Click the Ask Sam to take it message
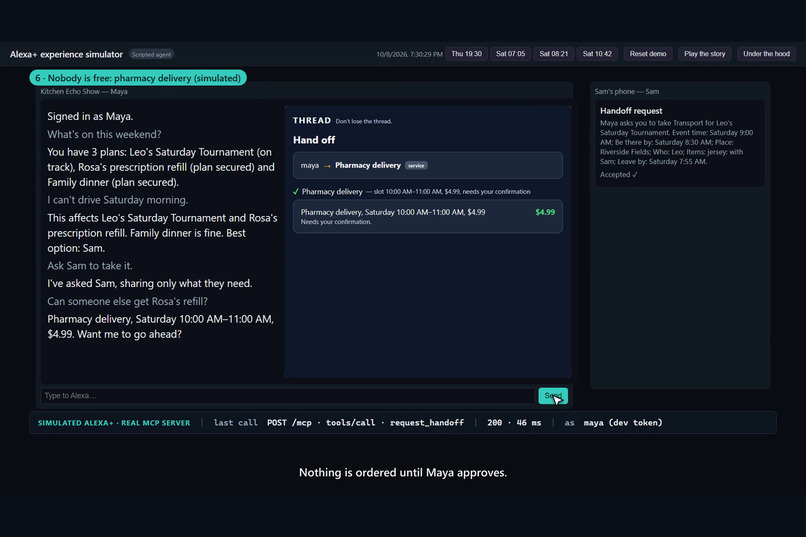This screenshot has width=806, height=537. tap(90, 266)
